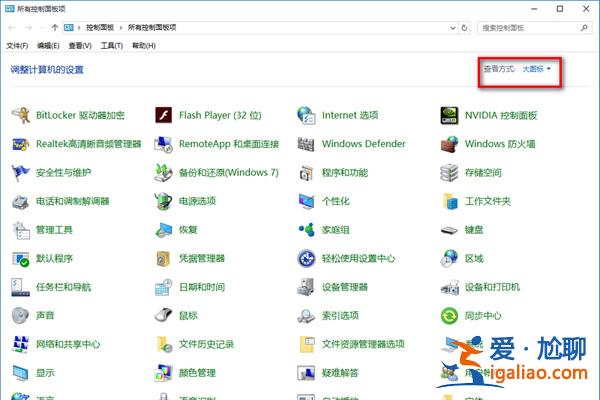Screen dimensions: 600x400
Task: Open the 家庭组 icon
Action: tap(307, 230)
